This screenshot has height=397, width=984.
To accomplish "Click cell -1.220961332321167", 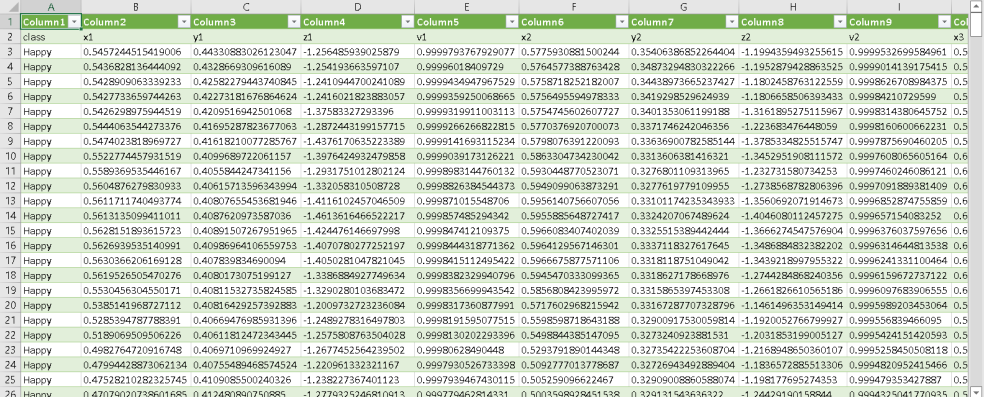I will click(358, 364).
